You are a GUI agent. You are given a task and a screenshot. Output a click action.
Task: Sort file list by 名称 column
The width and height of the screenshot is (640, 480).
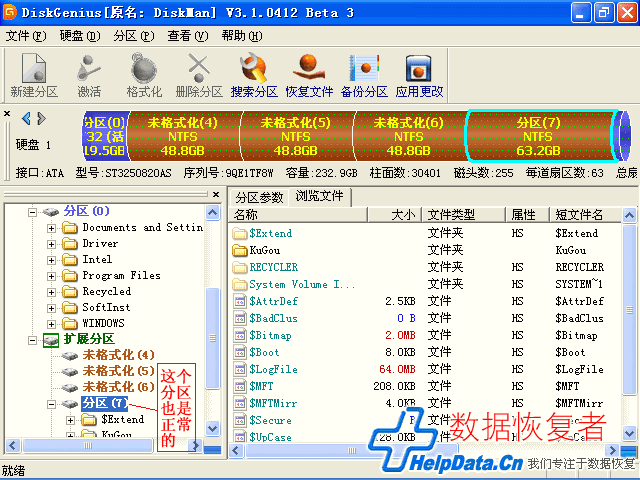(298, 215)
